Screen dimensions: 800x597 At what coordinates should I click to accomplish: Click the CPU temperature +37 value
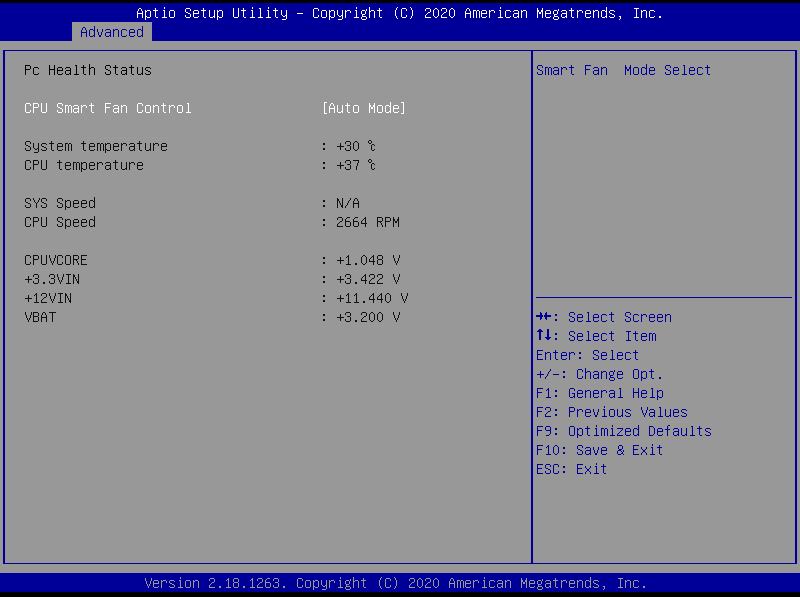[x=355, y=165]
